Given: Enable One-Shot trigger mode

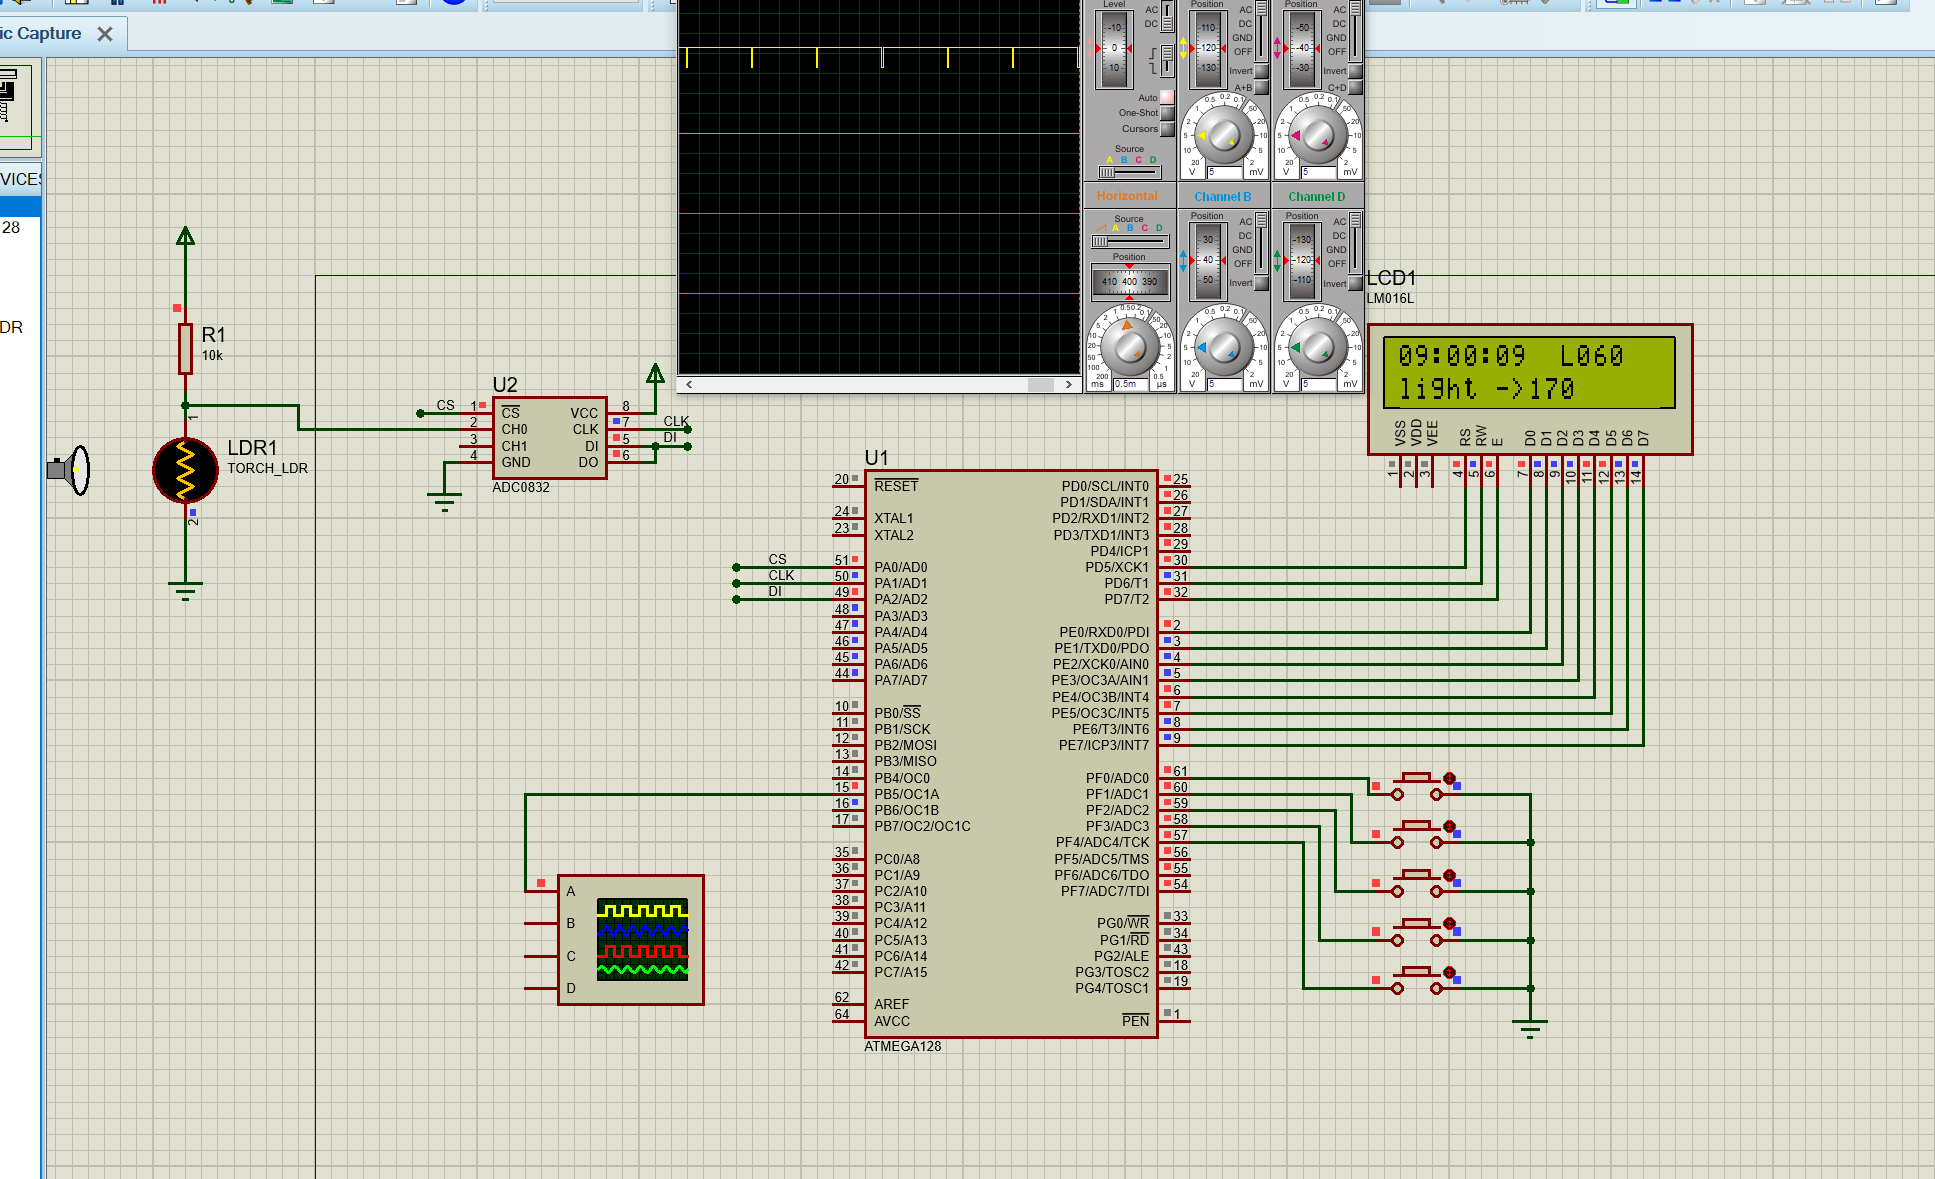Looking at the screenshot, I should click(x=1167, y=113).
